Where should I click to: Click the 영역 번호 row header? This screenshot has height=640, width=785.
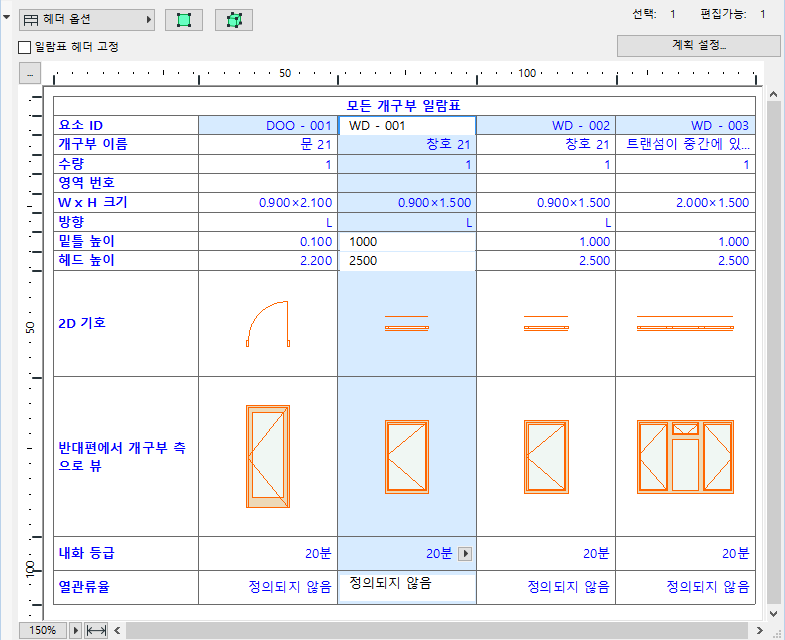click(126, 183)
